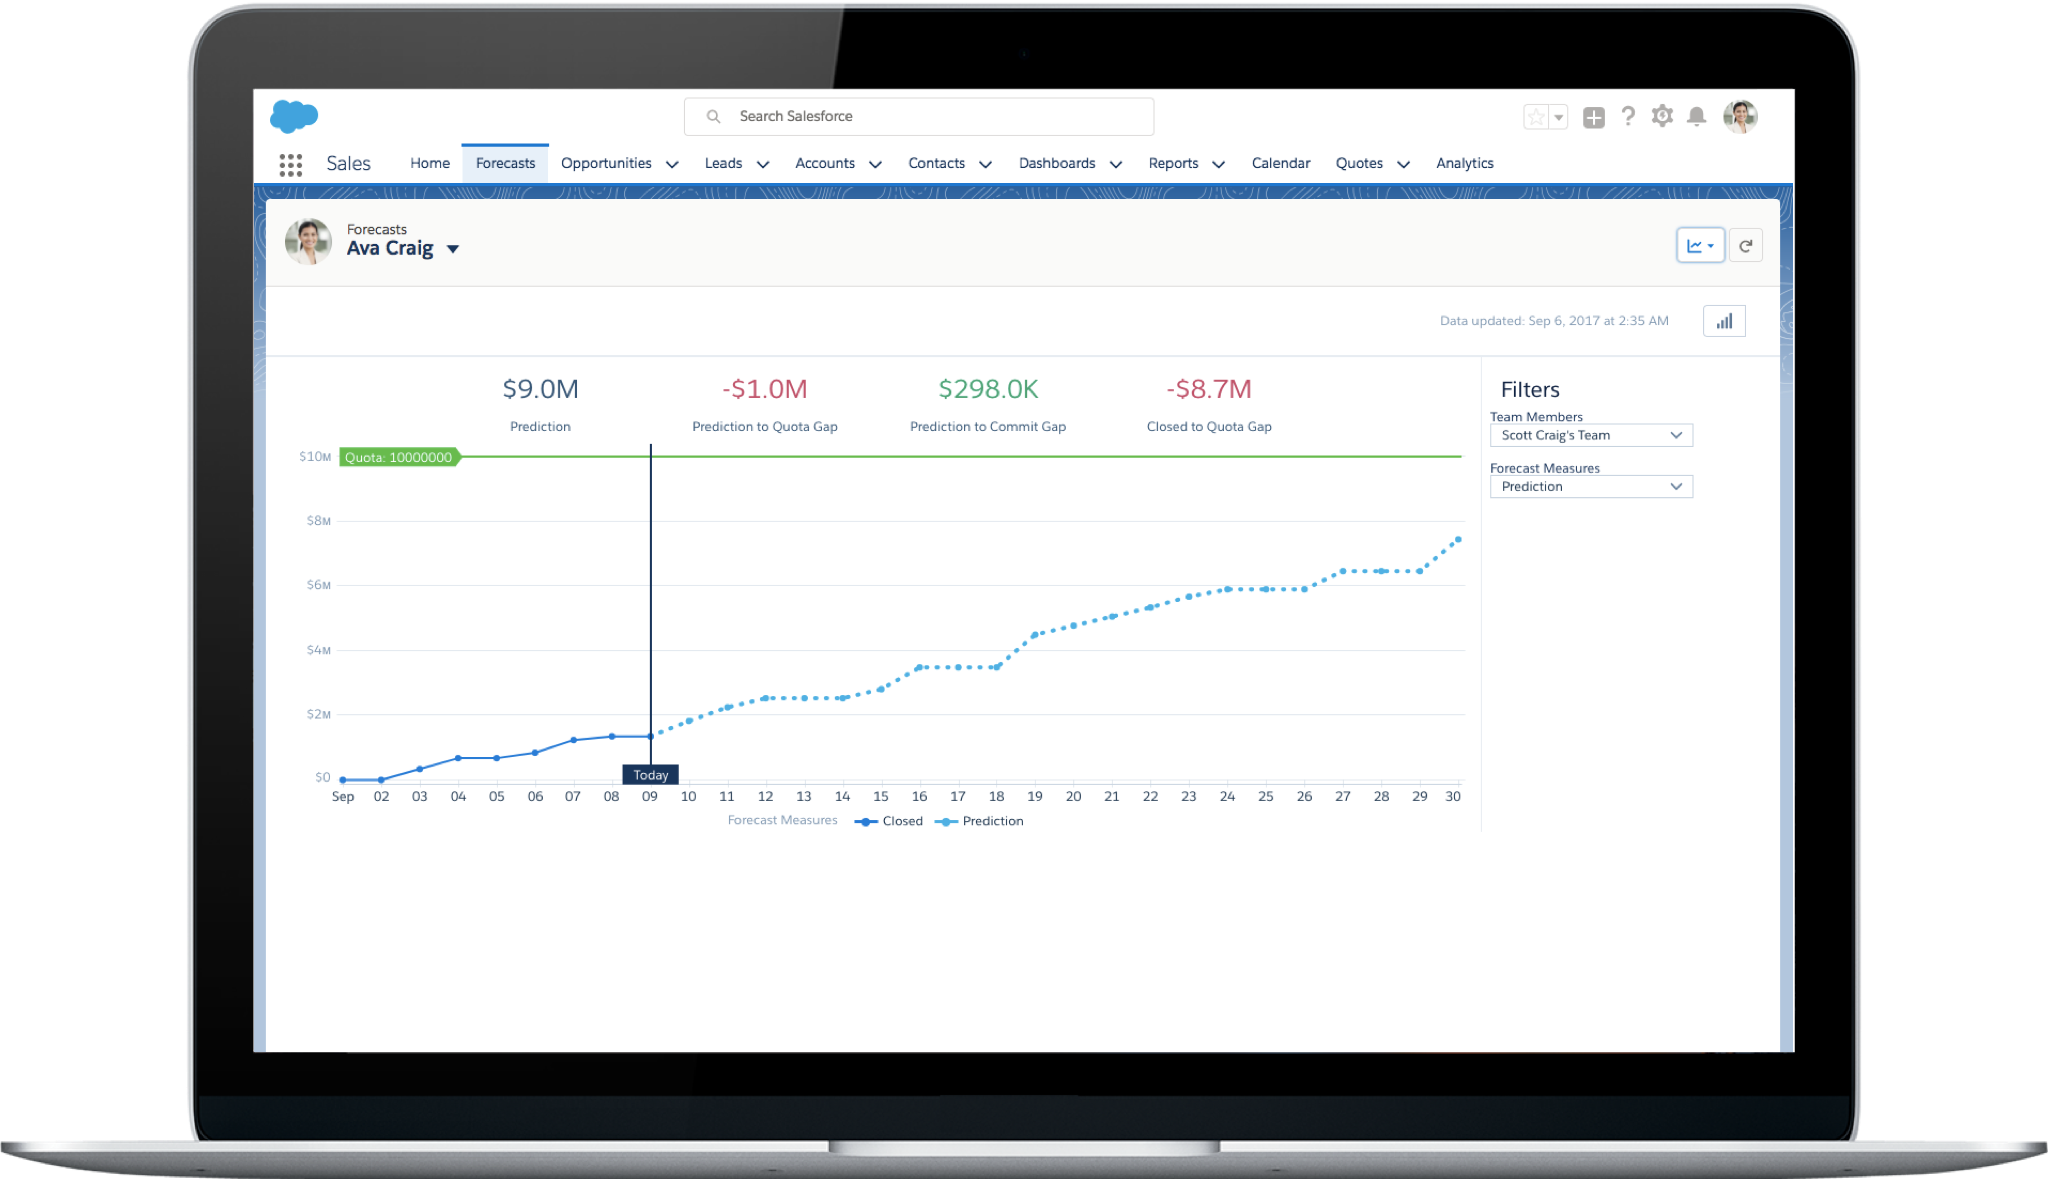Open the Quotes tab
2048x1179 pixels.
click(x=1359, y=163)
